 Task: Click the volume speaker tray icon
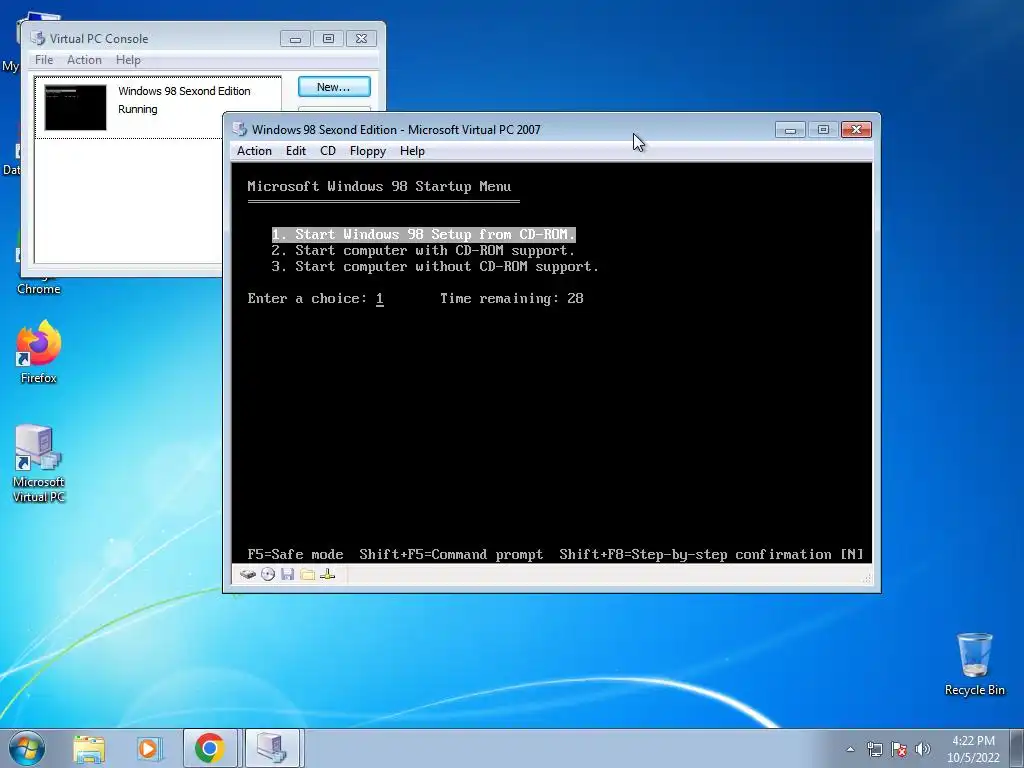click(923, 749)
